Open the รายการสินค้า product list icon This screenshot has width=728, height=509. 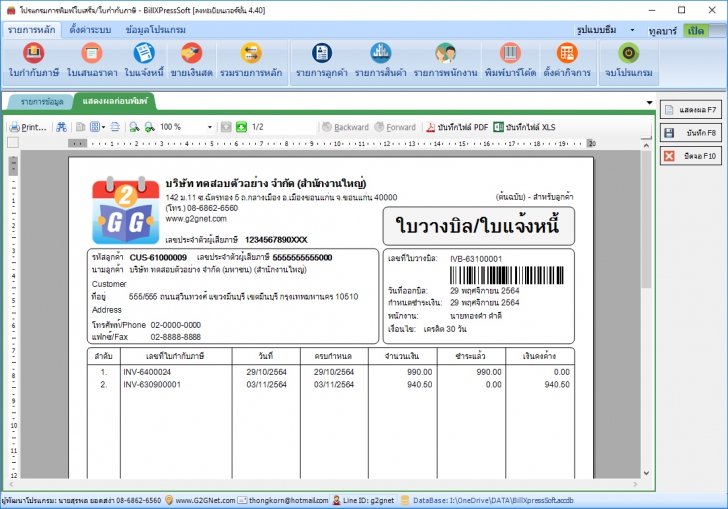[x=381, y=60]
